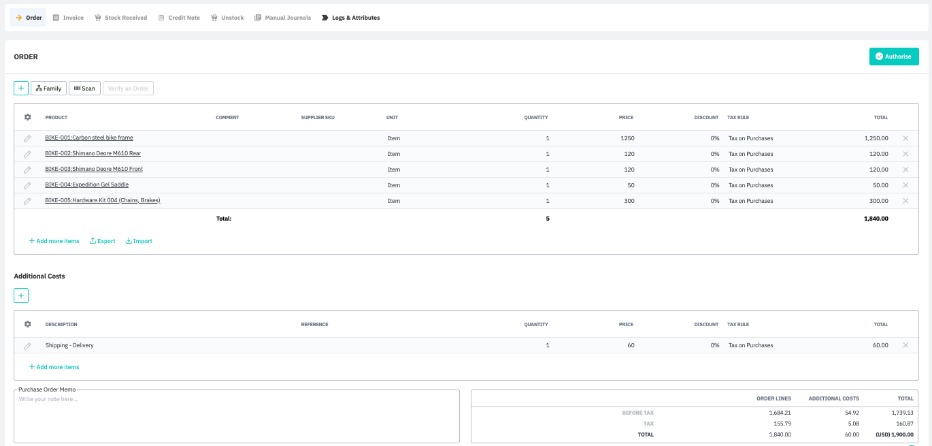Click the plus icon under Additional Costs
Viewport: 932px width, 446px height.
(21, 295)
